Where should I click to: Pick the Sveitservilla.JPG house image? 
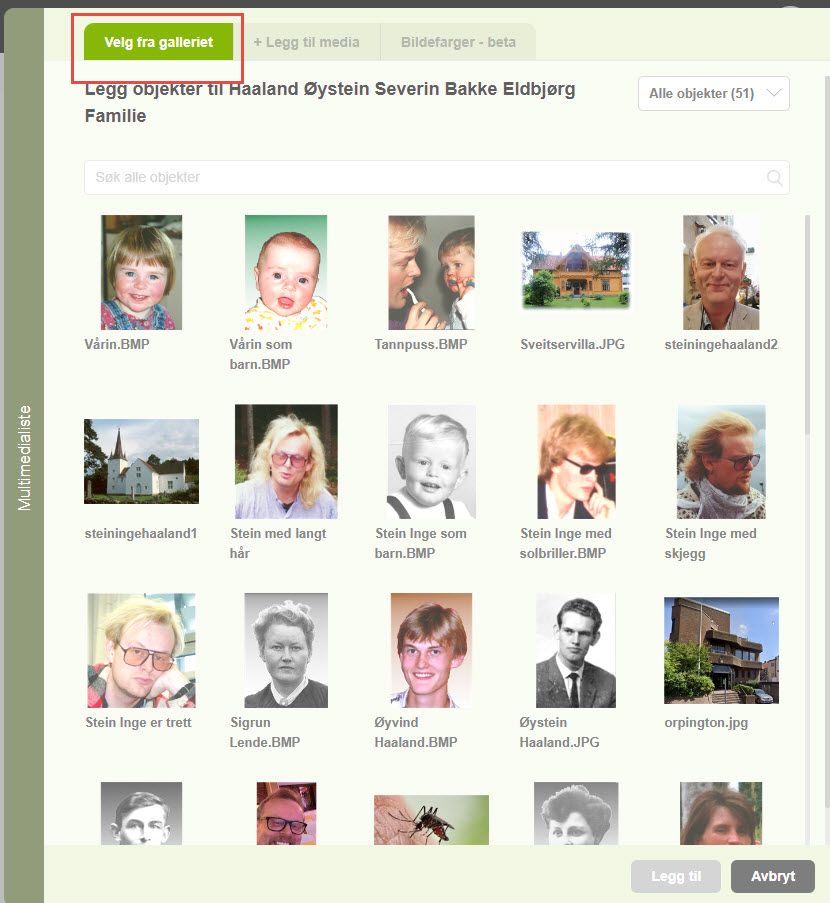tap(576, 270)
